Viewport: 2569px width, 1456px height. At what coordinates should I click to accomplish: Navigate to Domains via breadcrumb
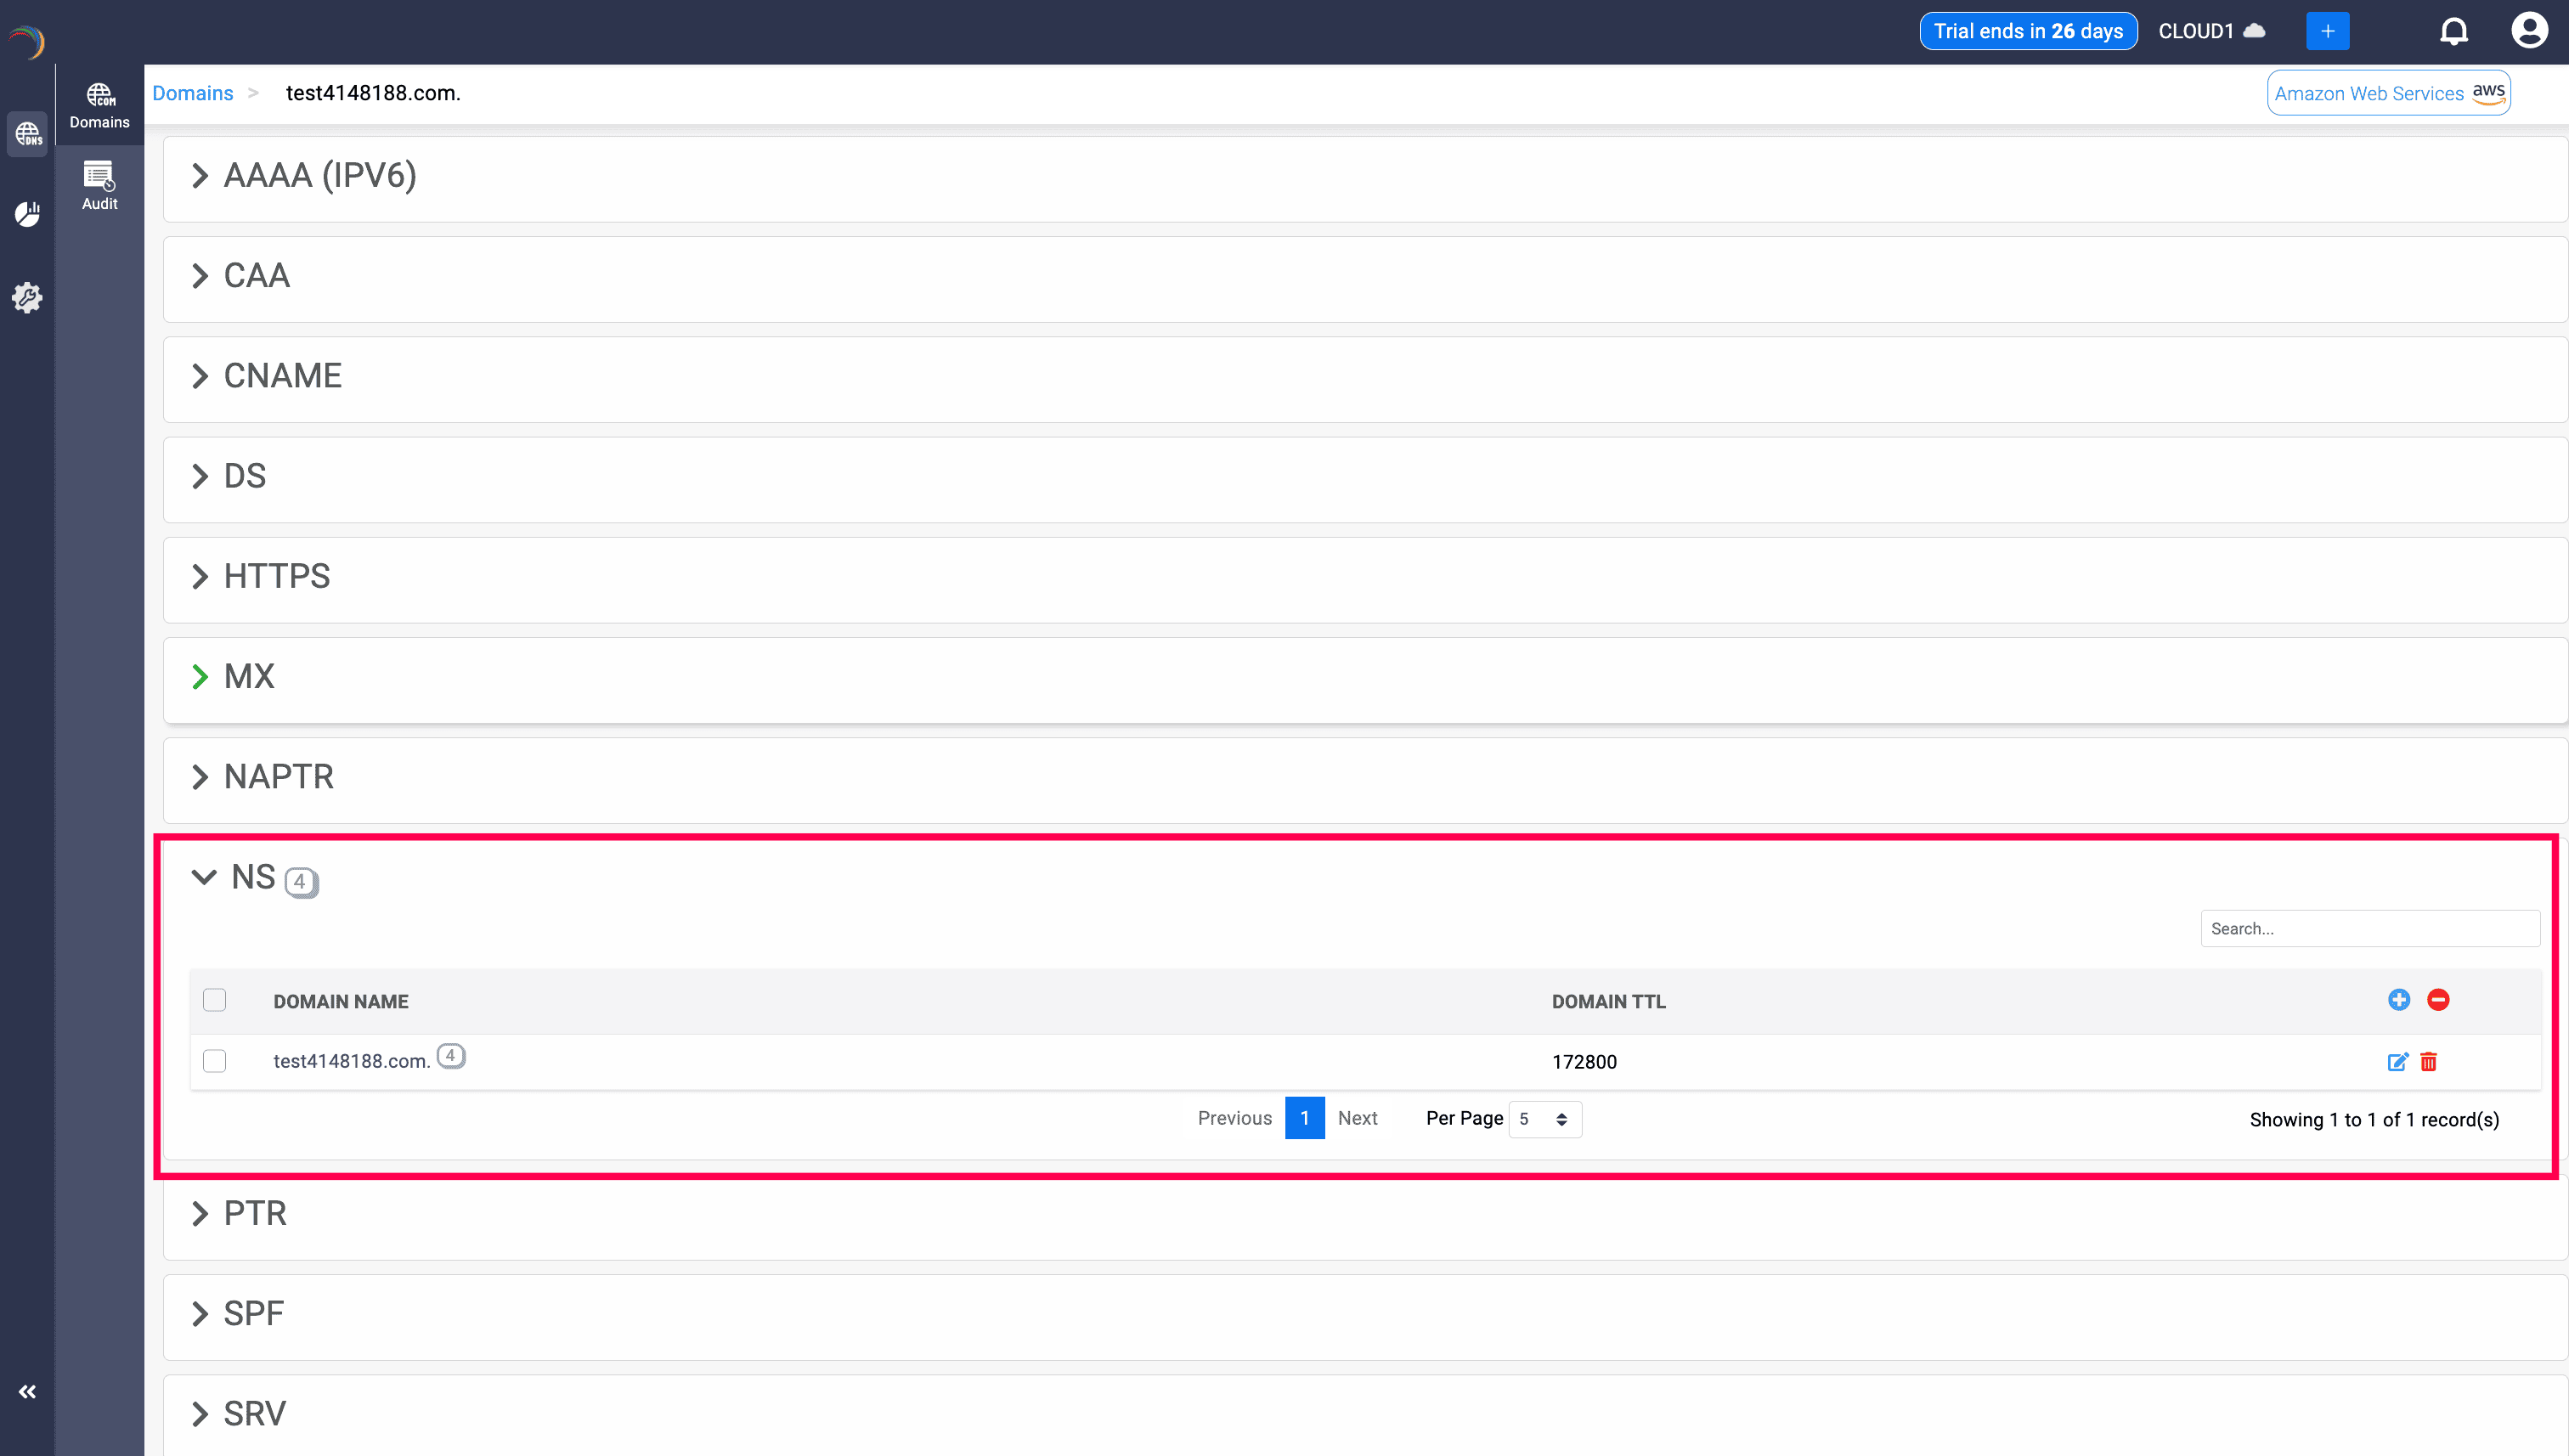(x=192, y=92)
